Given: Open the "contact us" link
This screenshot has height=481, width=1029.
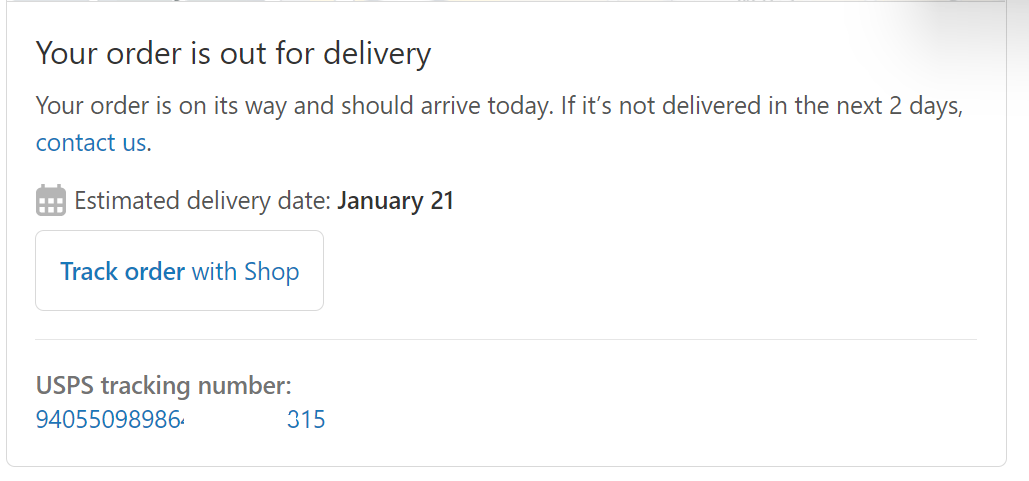Looking at the screenshot, I should (x=91, y=142).
